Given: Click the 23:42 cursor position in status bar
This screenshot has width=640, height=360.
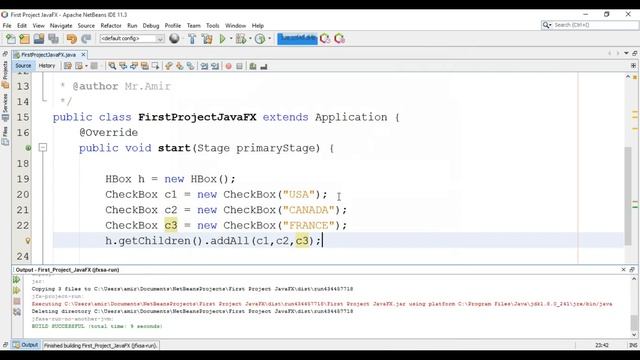Looking at the screenshot, I should tap(602, 346).
